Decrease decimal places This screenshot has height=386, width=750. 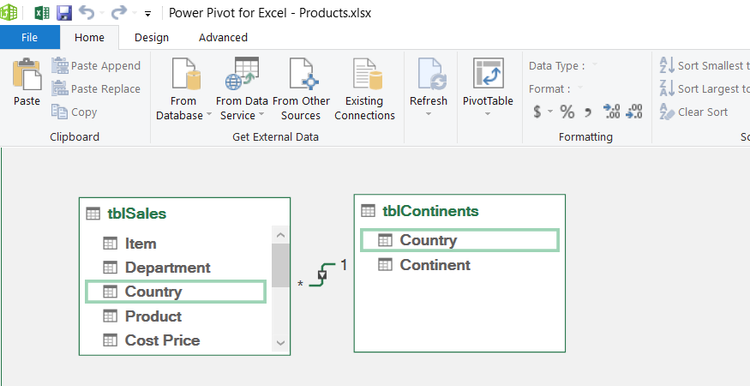[634, 111]
